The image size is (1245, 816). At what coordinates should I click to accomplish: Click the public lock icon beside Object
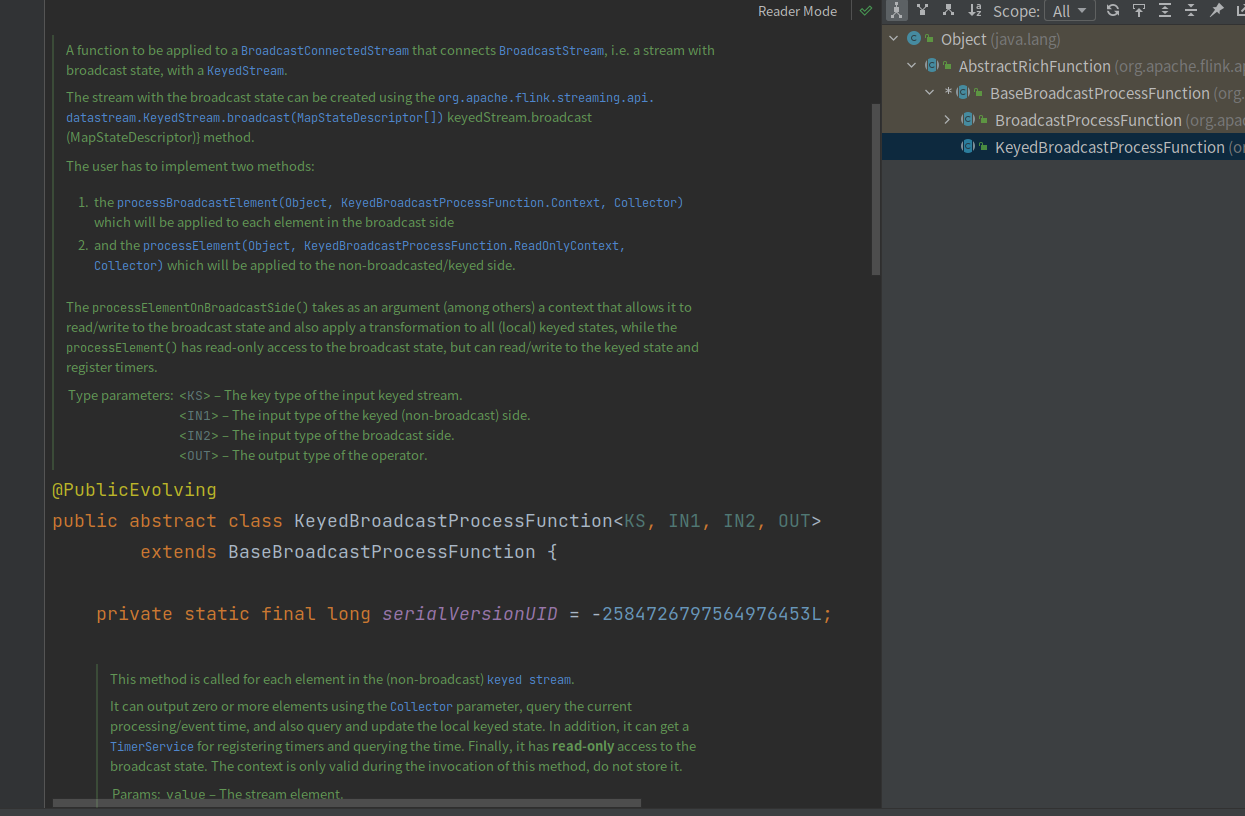tap(930, 40)
